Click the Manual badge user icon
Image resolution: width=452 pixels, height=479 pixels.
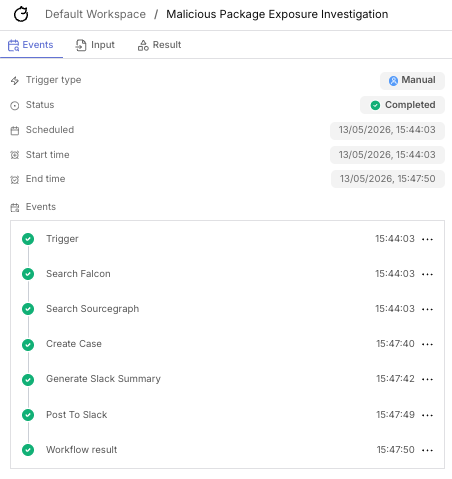point(393,81)
